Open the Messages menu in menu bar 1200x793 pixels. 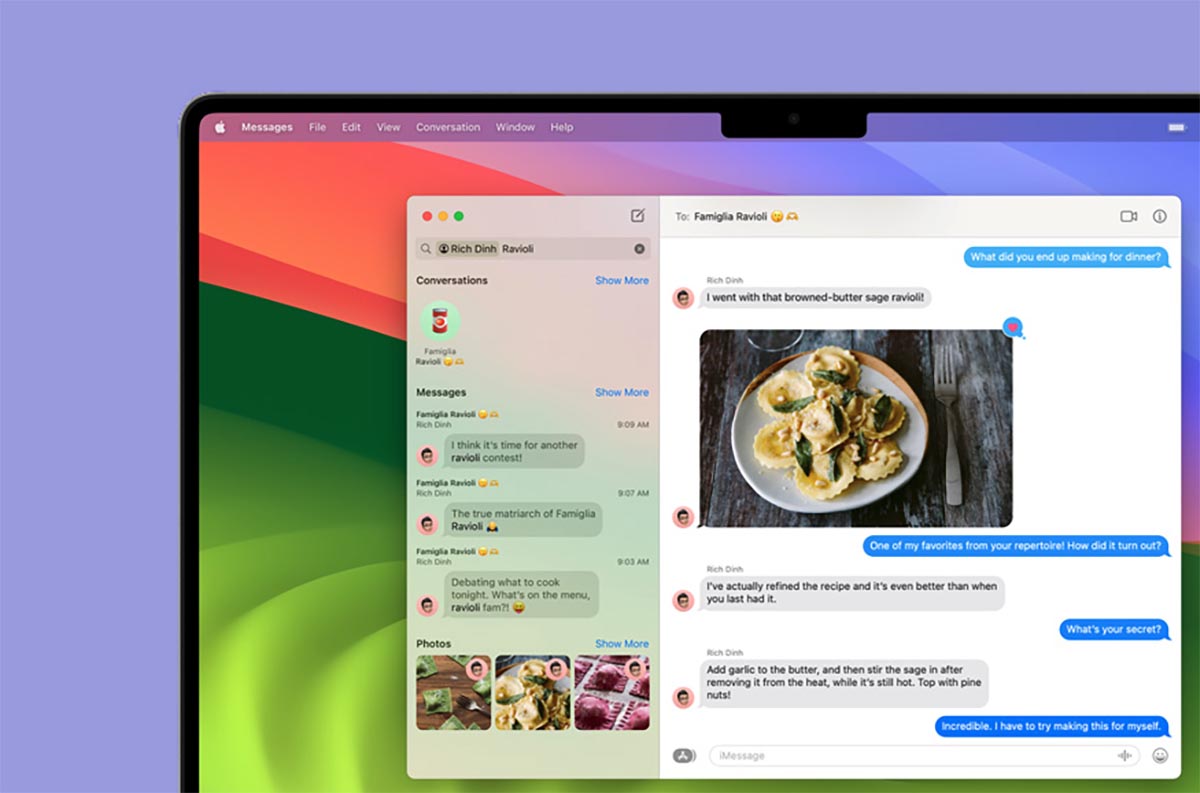click(x=267, y=127)
